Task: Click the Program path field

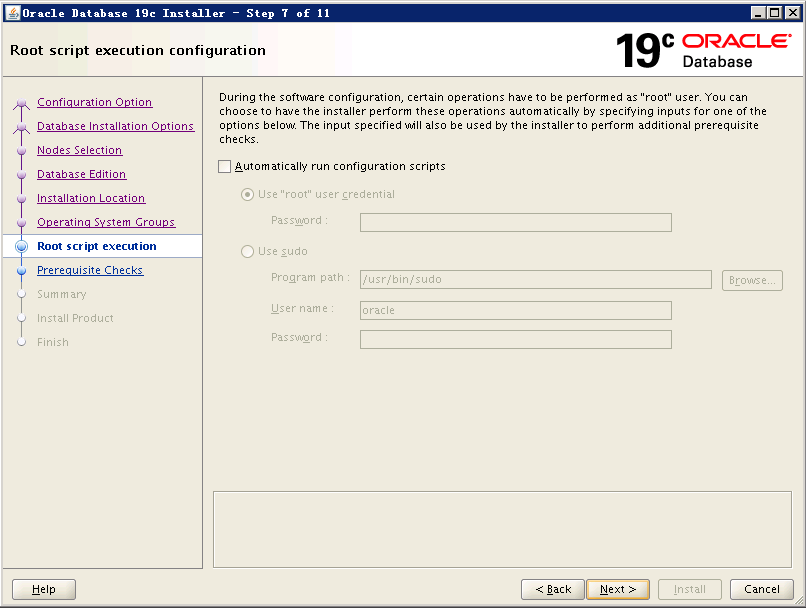Action: (536, 280)
